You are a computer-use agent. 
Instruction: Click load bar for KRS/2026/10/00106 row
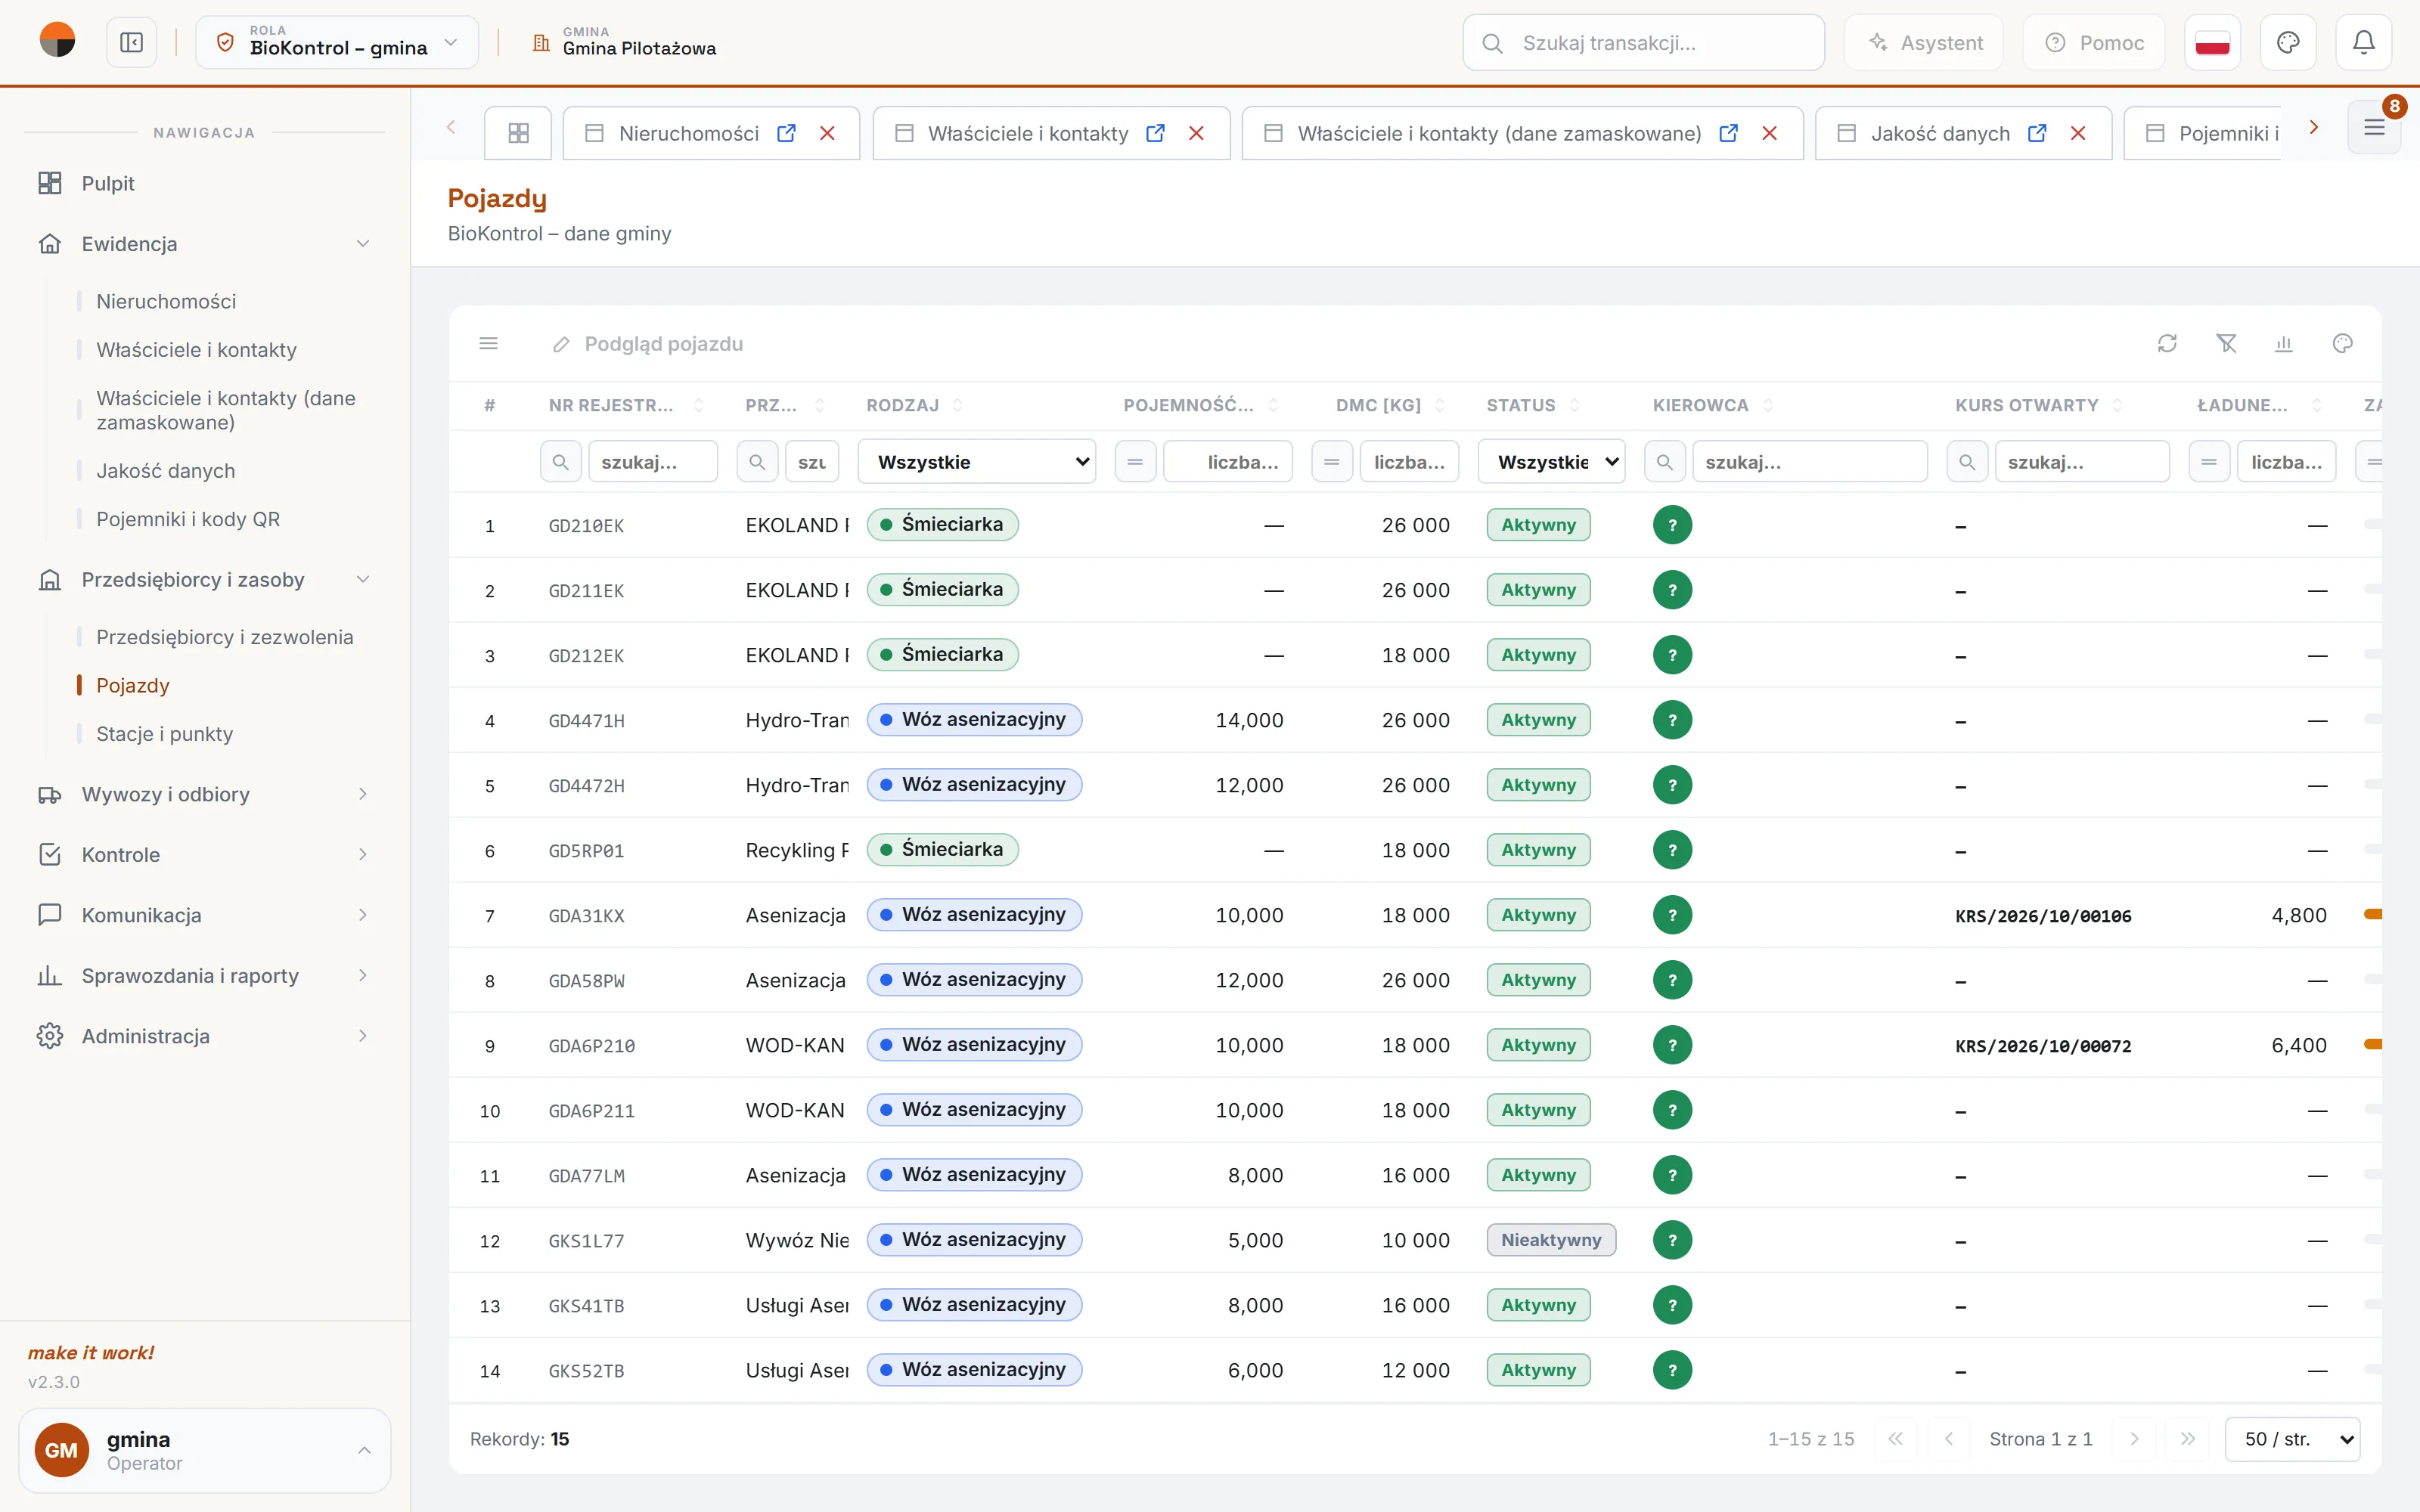coord(2372,914)
